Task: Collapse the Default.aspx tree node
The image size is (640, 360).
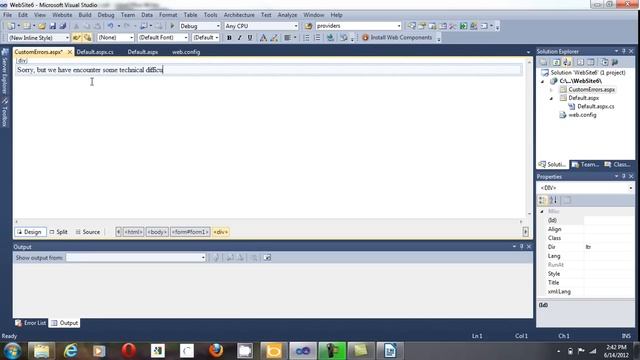Action: 551,98
